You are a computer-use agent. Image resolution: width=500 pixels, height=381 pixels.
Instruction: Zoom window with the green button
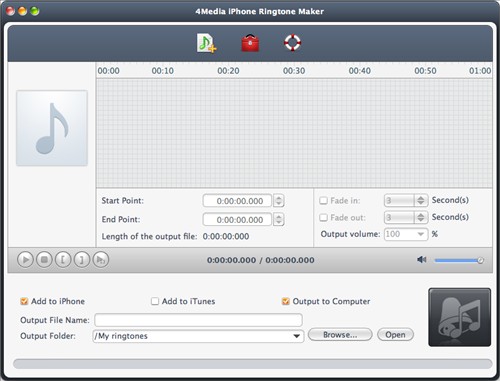point(35,11)
